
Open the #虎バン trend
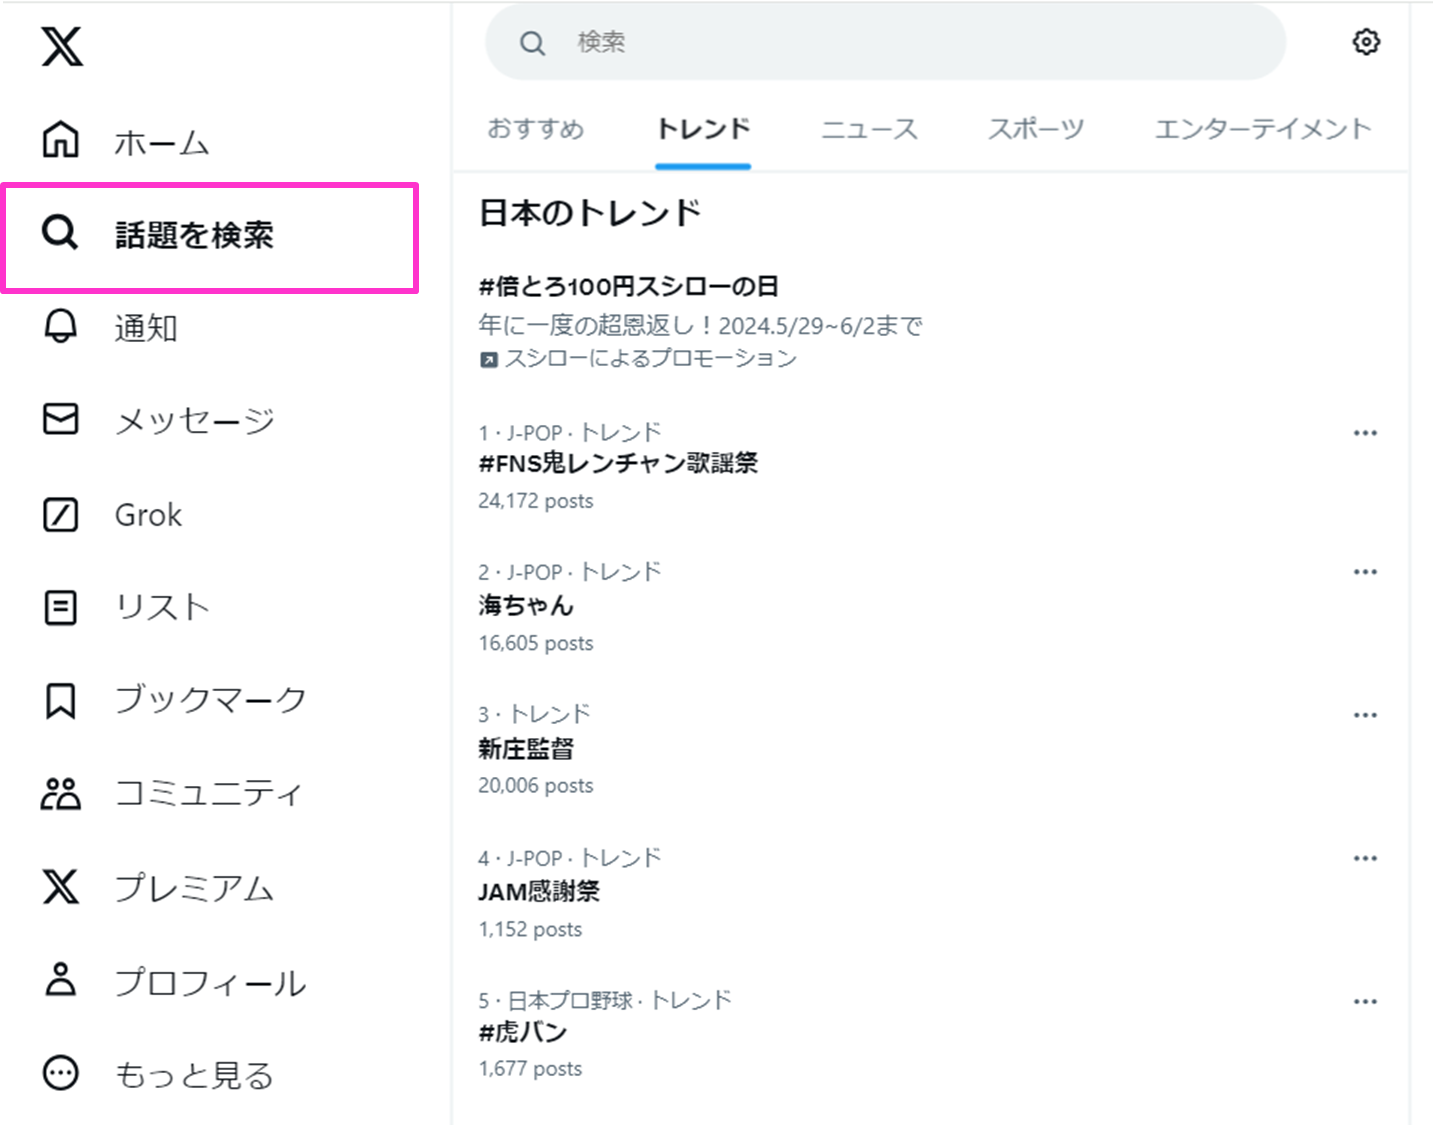point(523,1032)
